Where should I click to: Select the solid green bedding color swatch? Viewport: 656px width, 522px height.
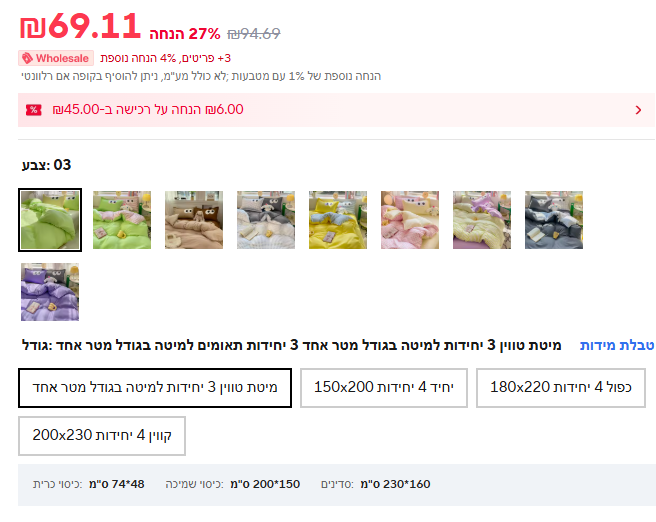tap(50, 220)
